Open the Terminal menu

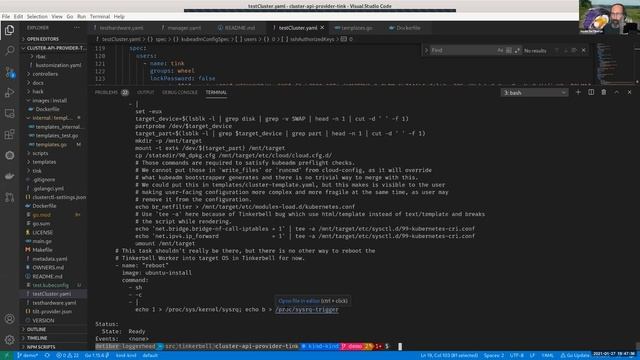[100, 17]
